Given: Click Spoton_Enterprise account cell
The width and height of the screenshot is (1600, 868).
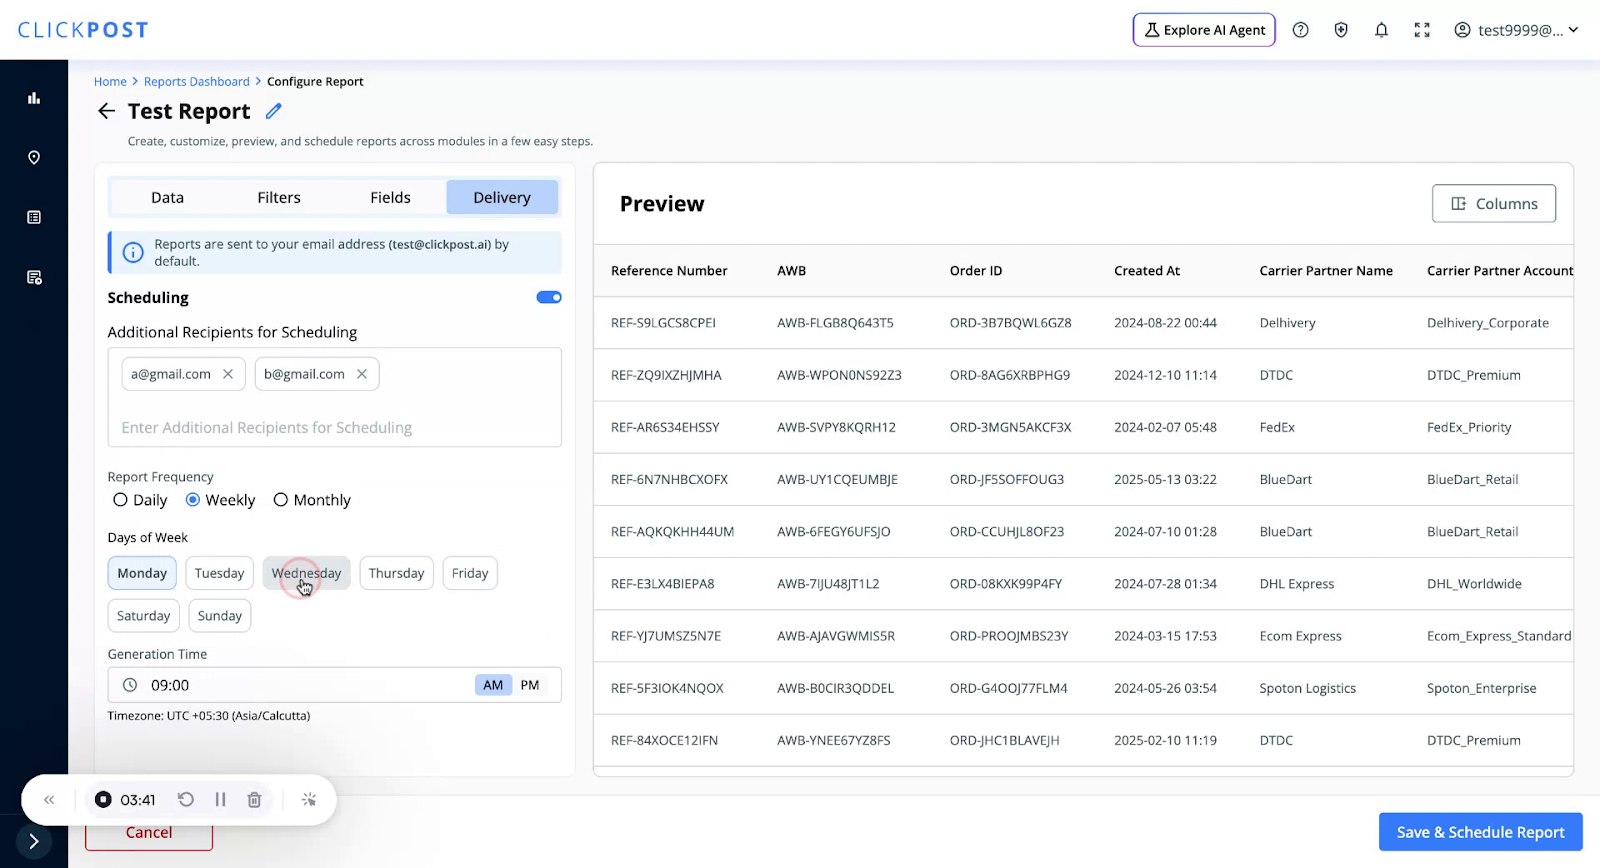Looking at the screenshot, I should point(1482,688).
